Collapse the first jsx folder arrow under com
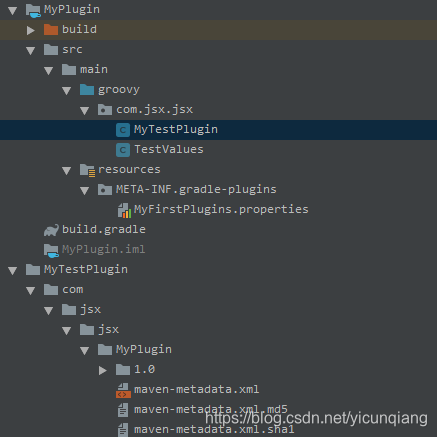The width and height of the screenshot is (437, 437). pos(49,310)
